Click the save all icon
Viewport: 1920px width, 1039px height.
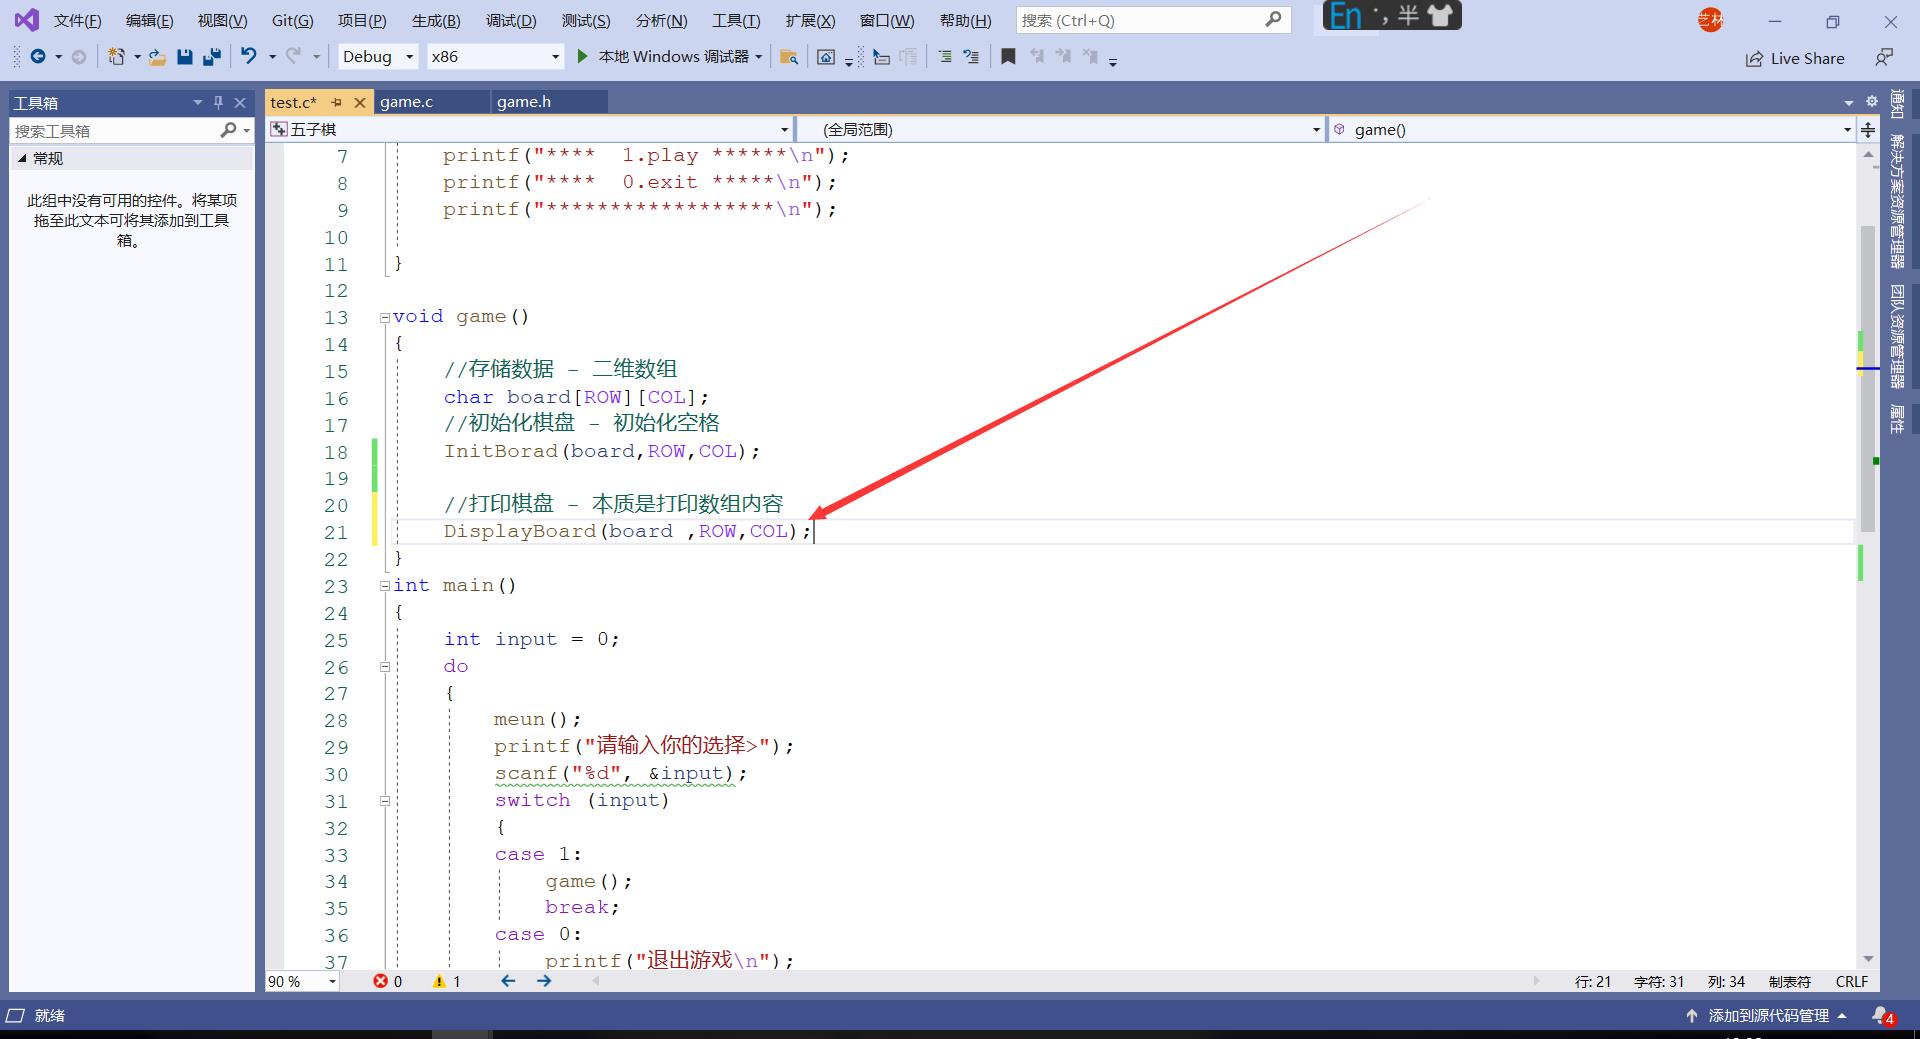point(212,57)
